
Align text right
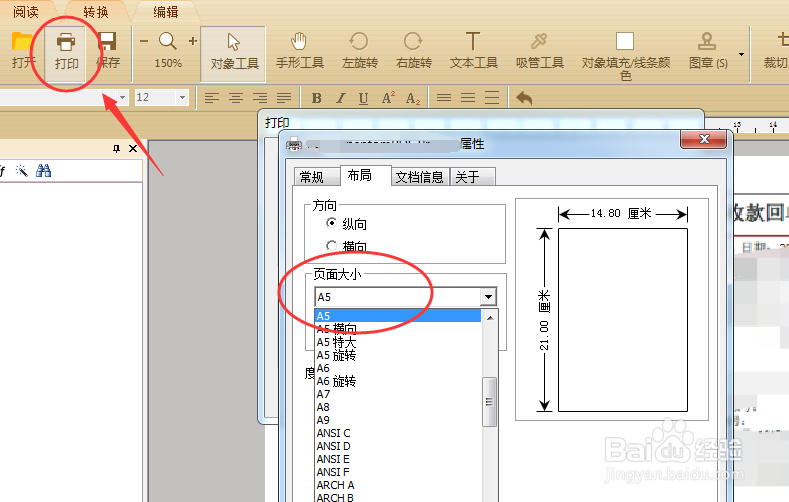pos(260,98)
